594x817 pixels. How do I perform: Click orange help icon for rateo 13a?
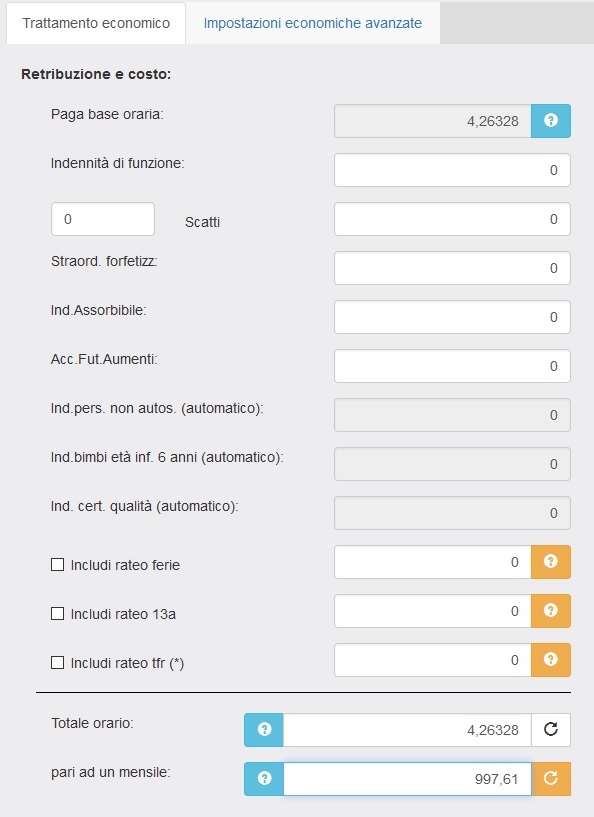(x=551, y=611)
